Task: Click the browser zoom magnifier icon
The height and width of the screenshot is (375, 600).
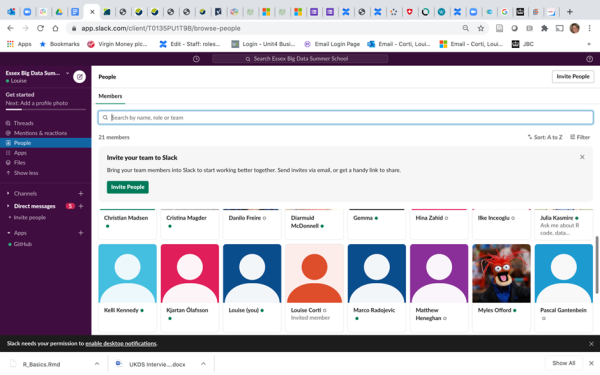Action: [466, 28]
